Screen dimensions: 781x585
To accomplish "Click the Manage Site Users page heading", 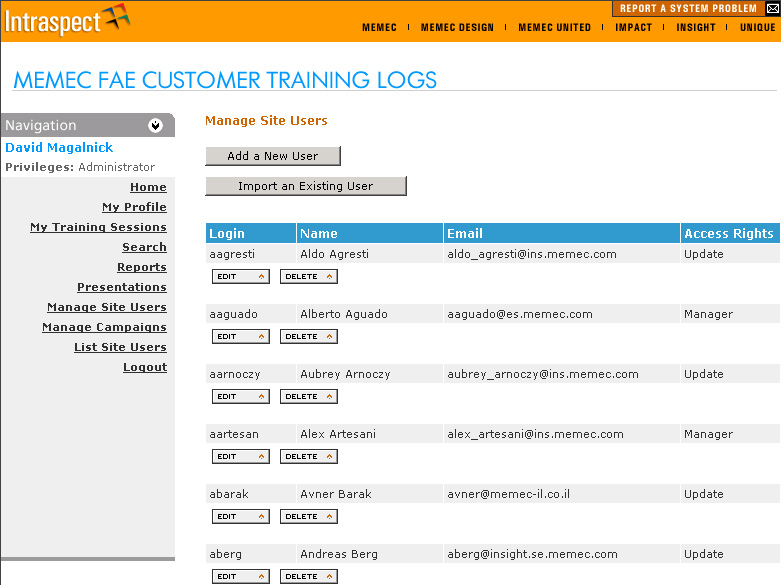I will [266, 121].
